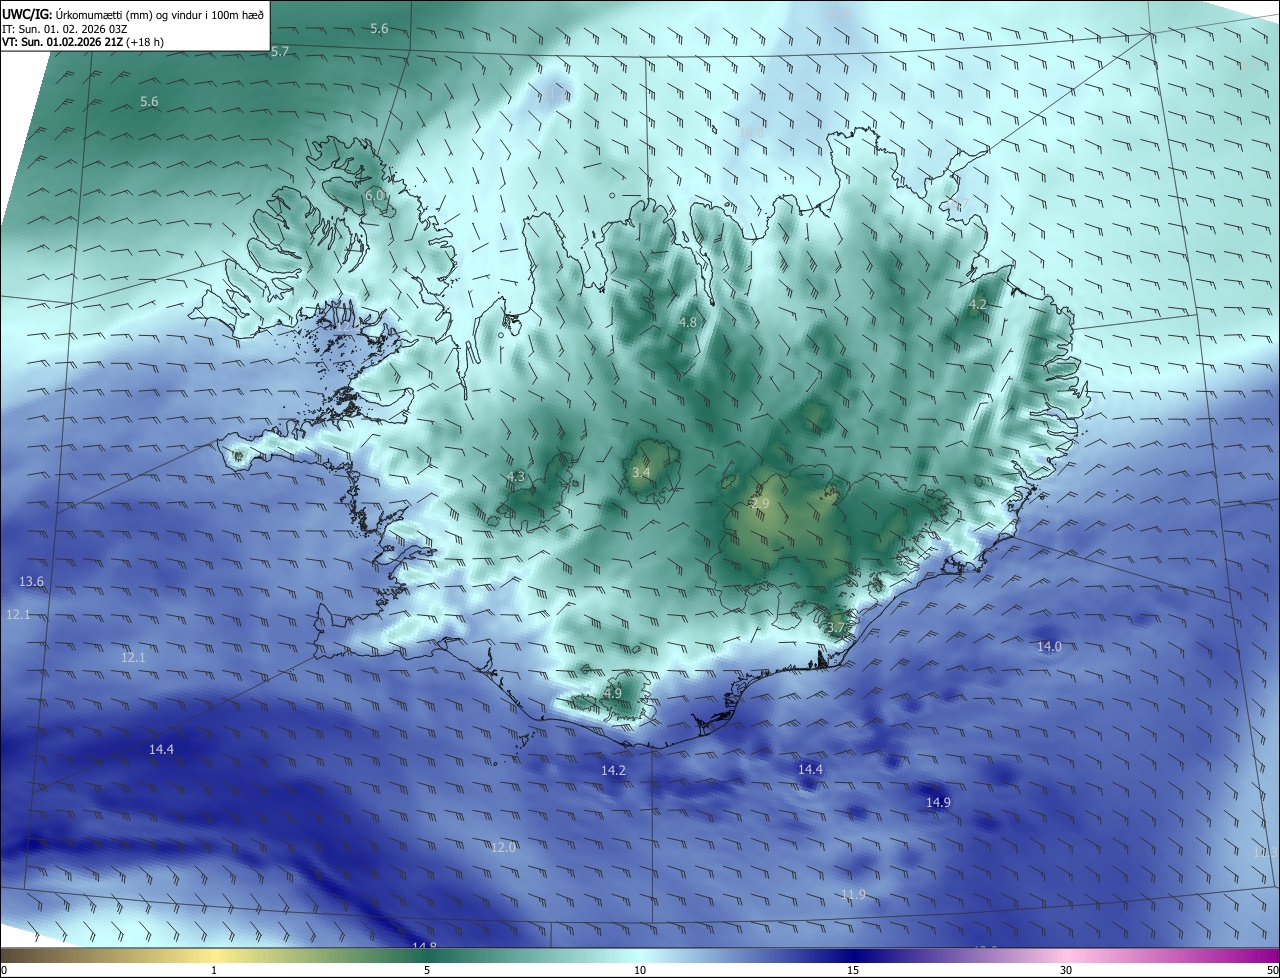
Task: Click the UWC/IG Úrkomumætti title line
Action: 133,13
